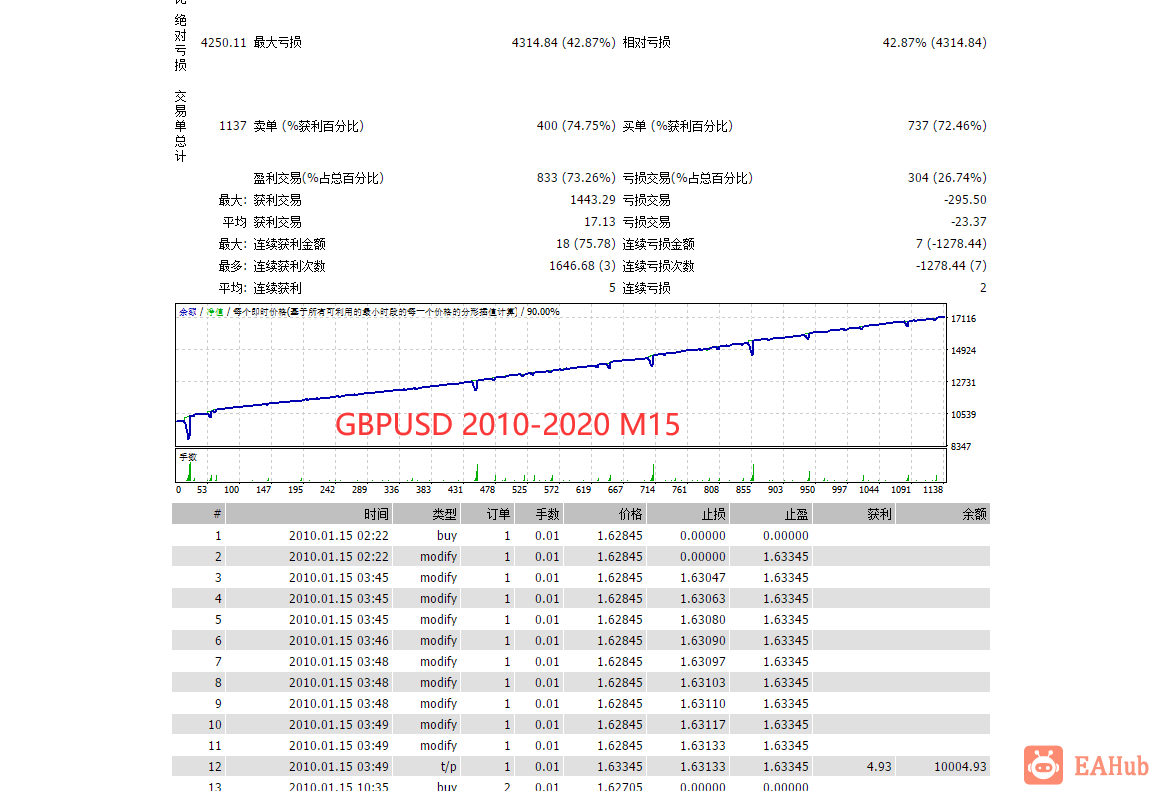
Task: Click largest profit trade value 1443.29
Action: tap(593, 200)
